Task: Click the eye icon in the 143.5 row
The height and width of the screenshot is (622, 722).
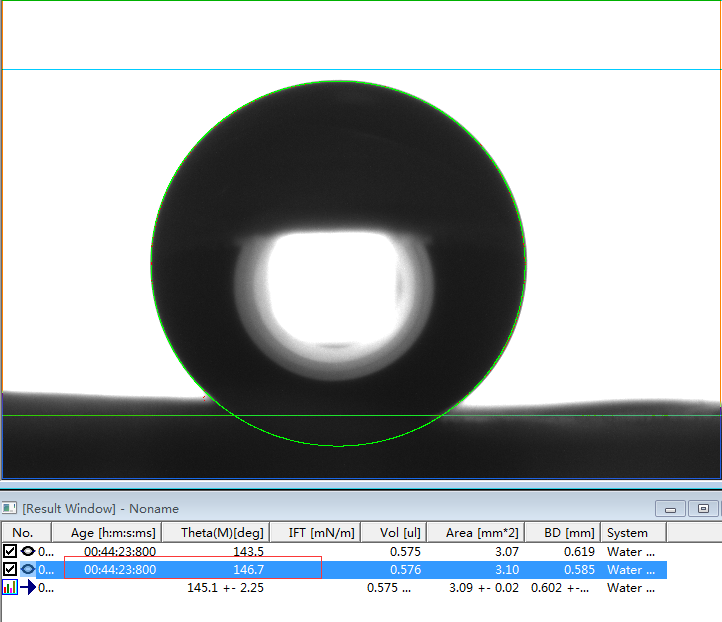Action: coord(28,551)
